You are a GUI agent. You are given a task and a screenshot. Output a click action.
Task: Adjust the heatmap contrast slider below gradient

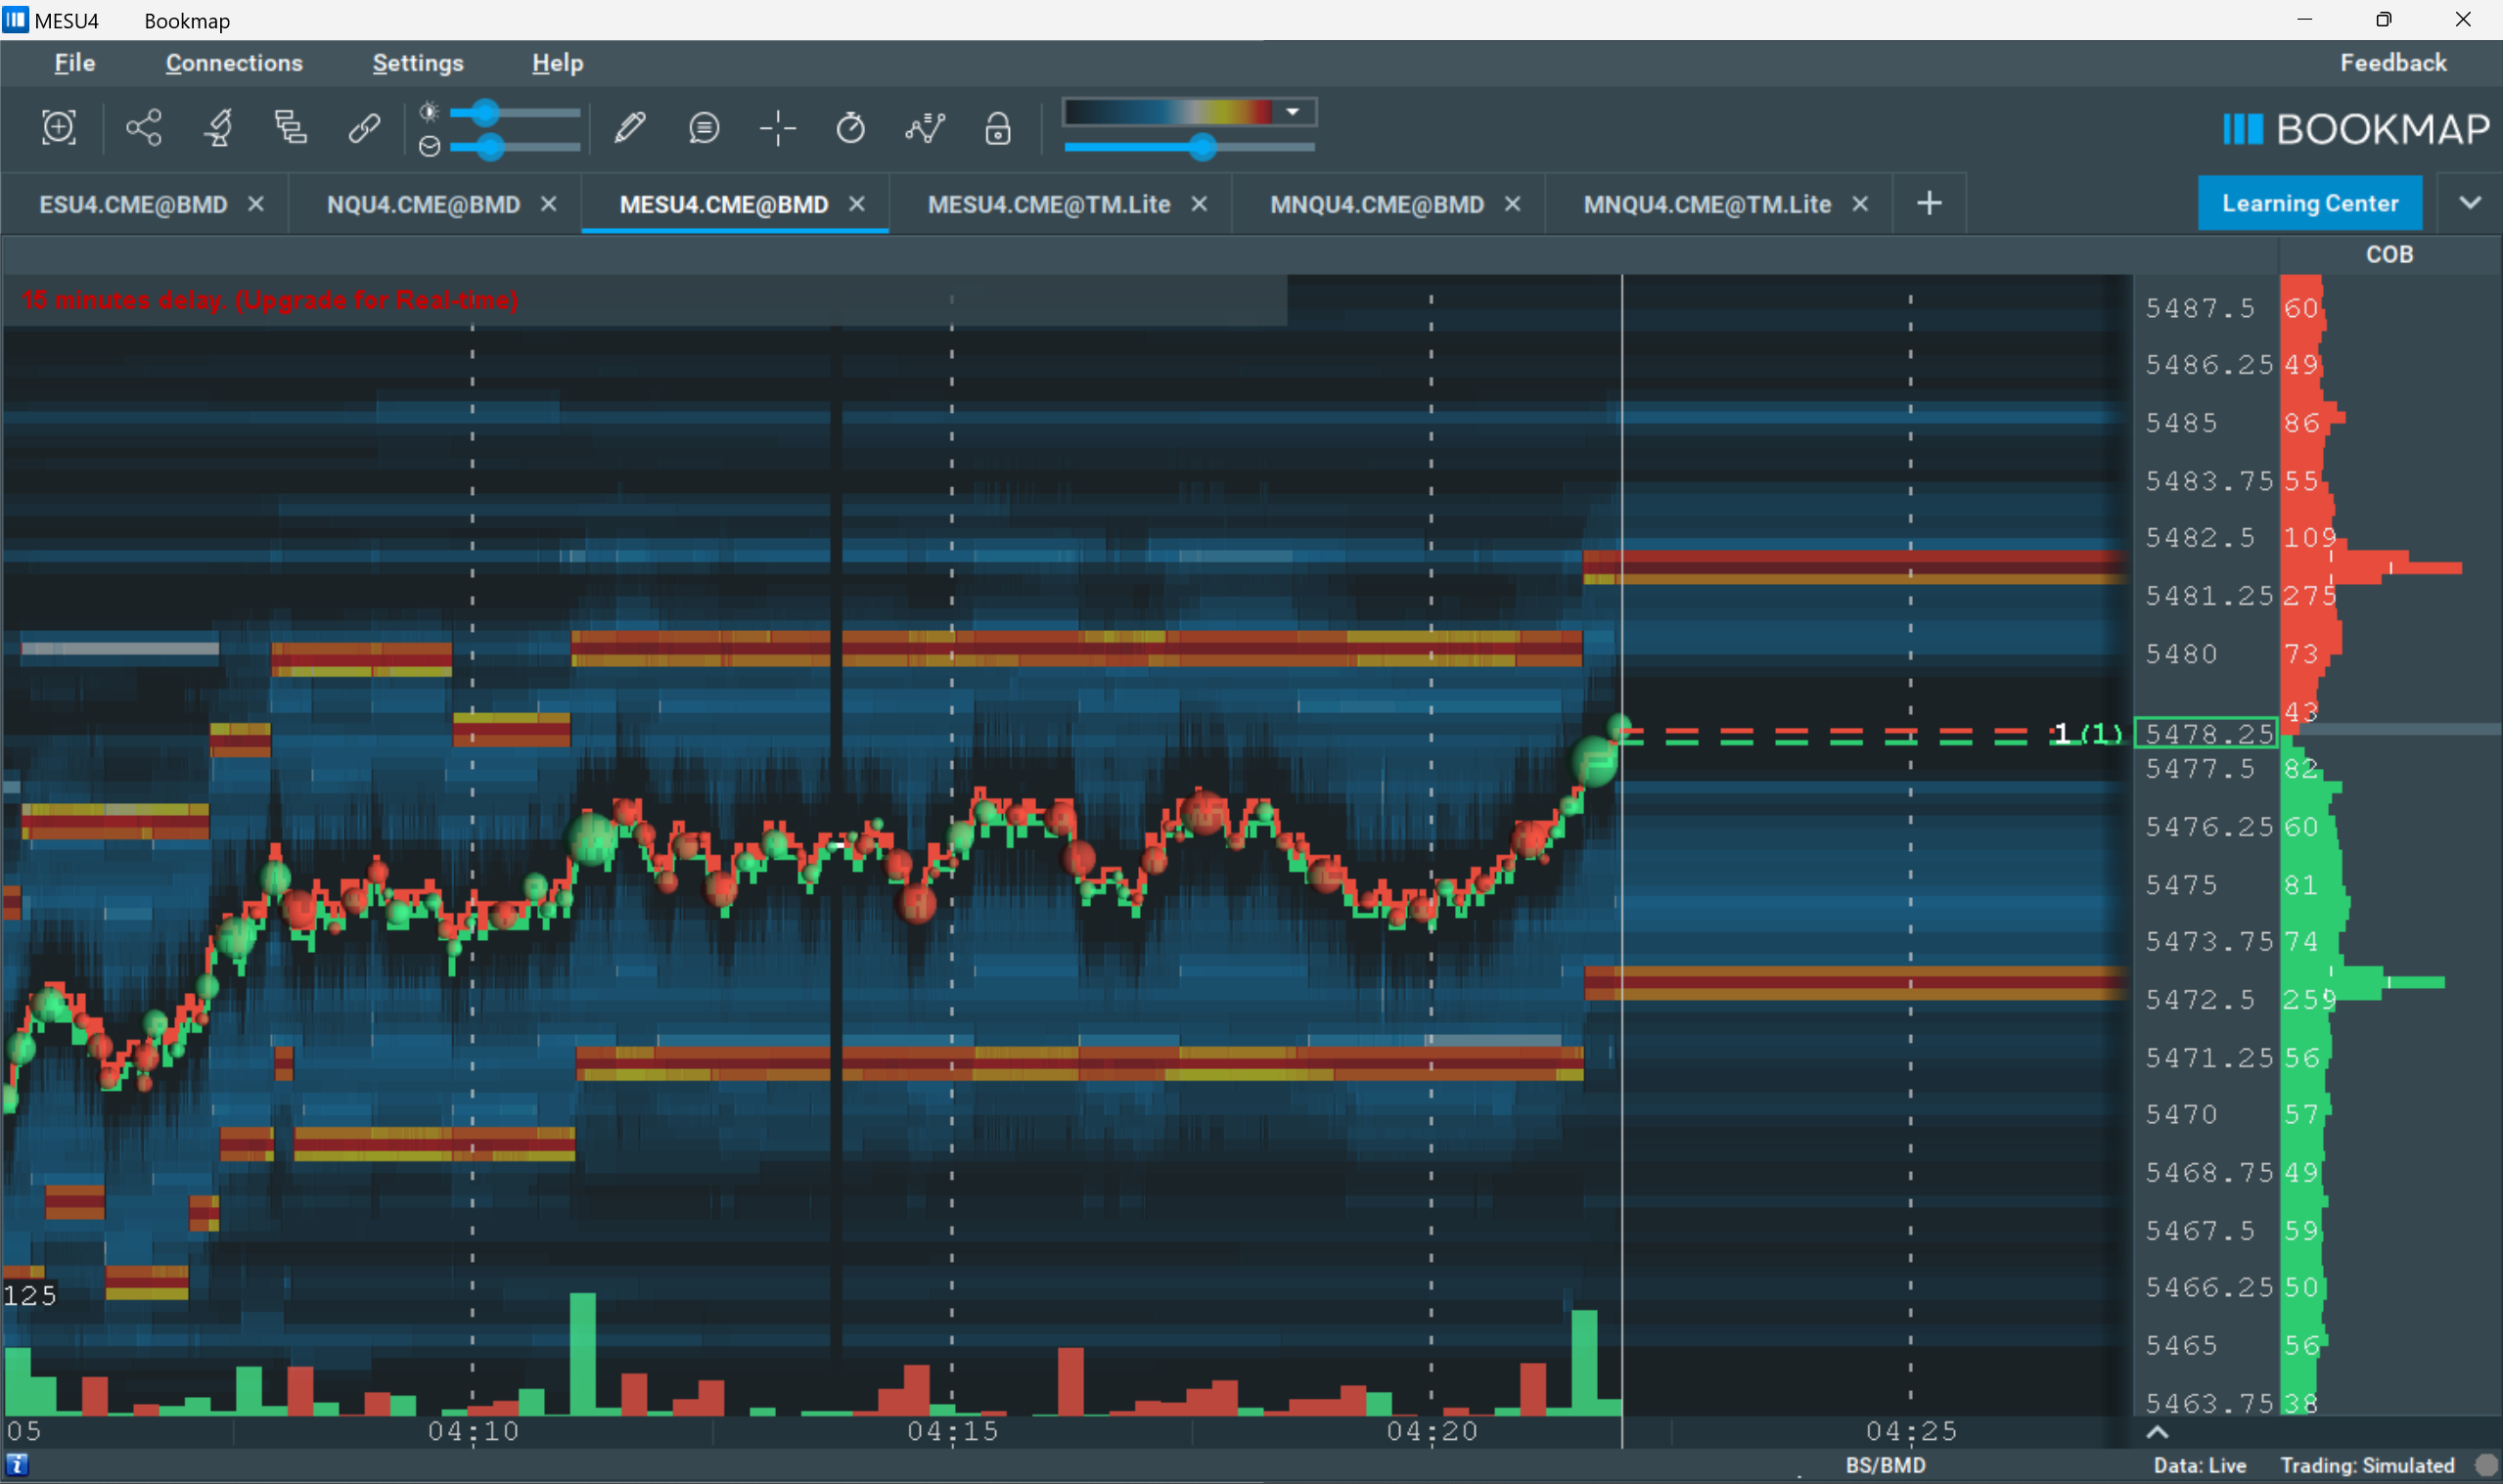click(x=1189, y=147)
